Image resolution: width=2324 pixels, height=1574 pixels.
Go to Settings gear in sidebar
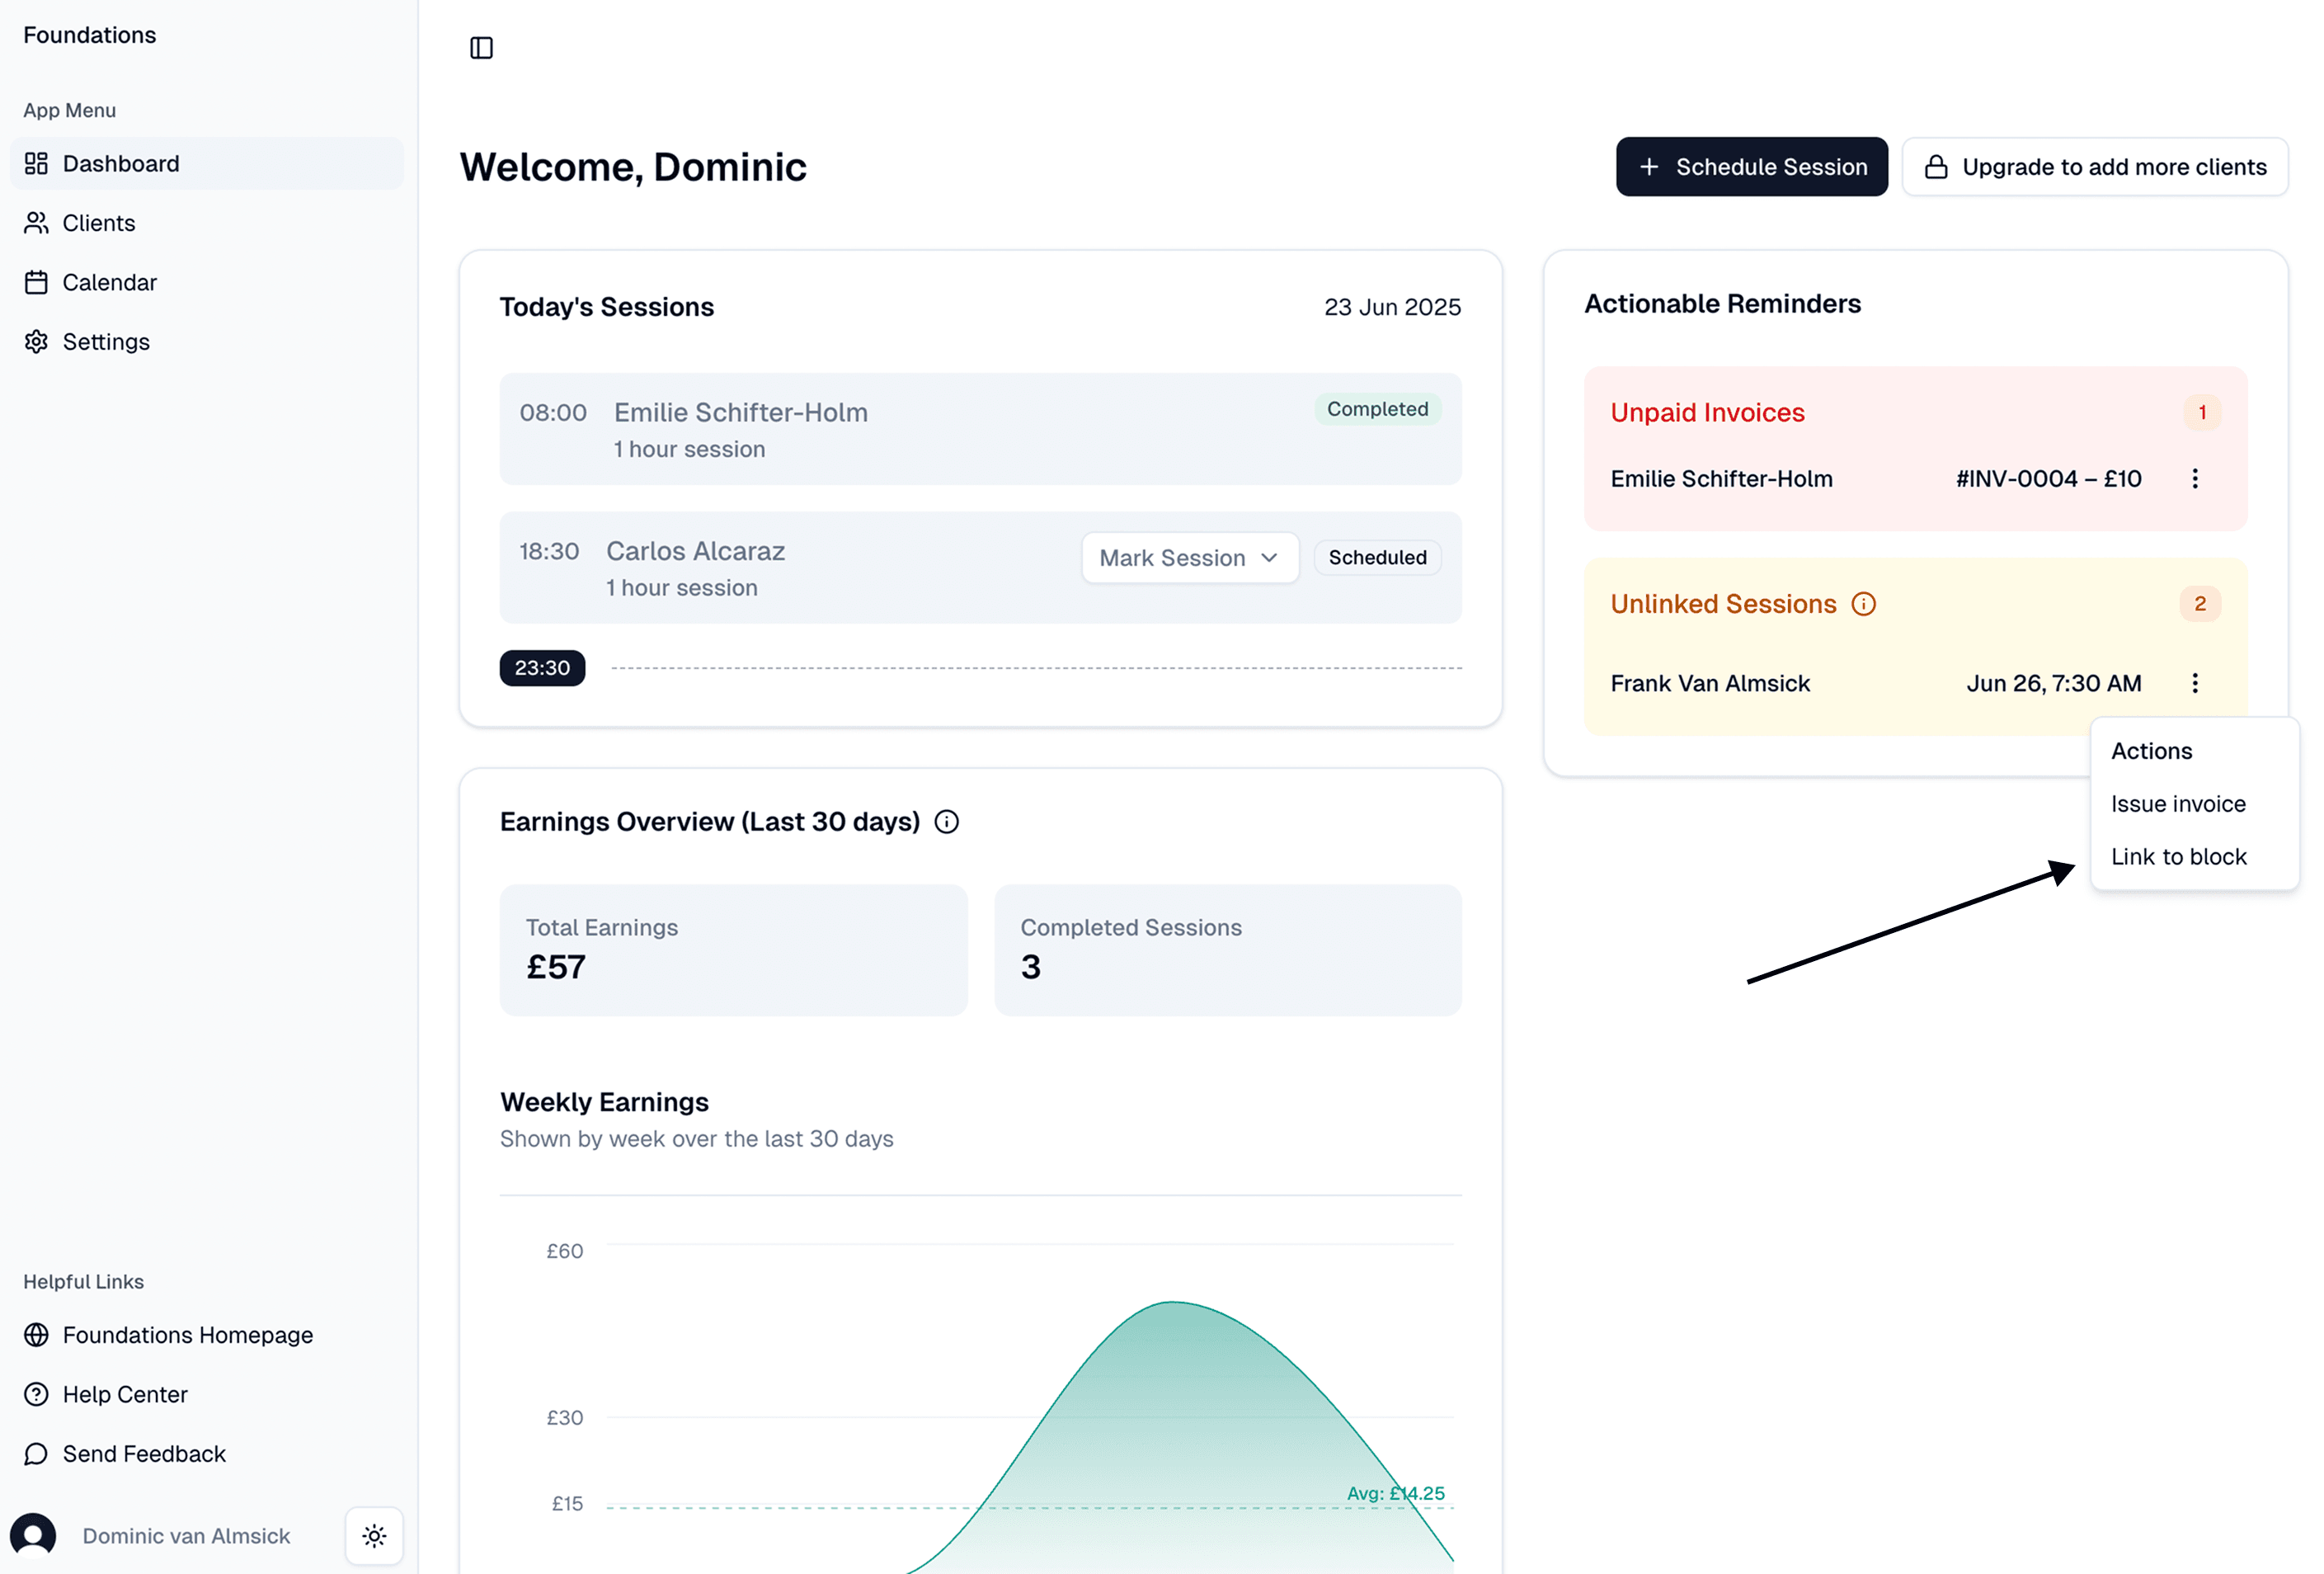pos(105,342)
